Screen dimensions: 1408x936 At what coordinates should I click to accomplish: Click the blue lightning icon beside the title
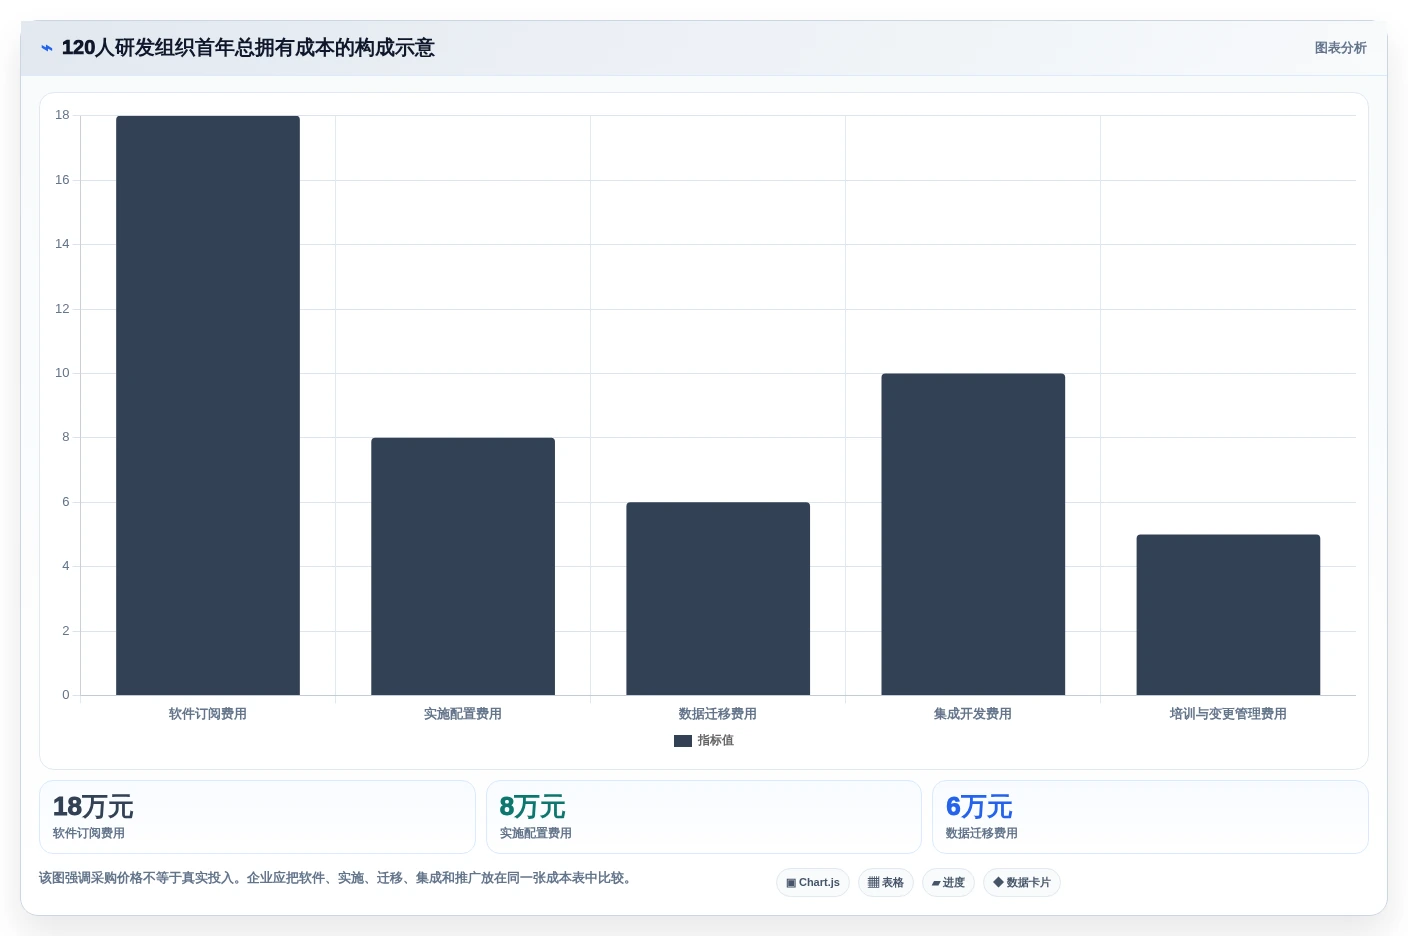(47, 48)
